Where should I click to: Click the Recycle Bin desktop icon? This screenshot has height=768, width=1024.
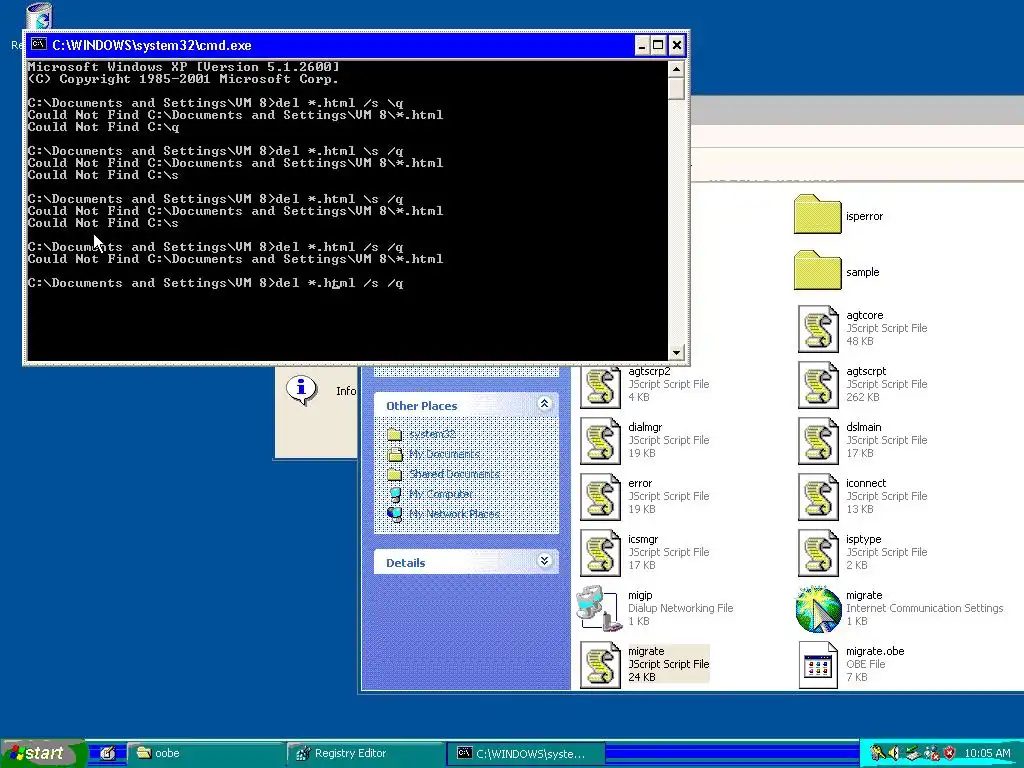[39, 16]
